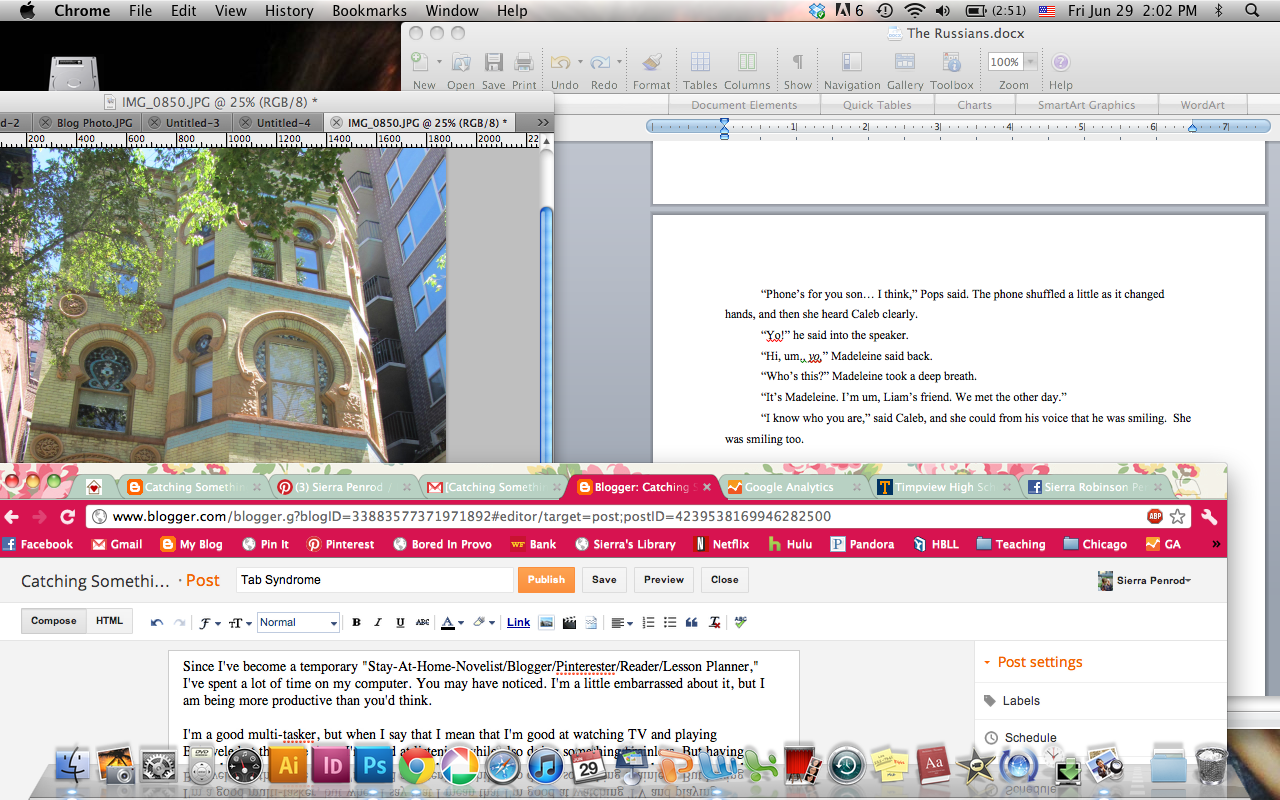Click the quote icon in post editor
This screenshot has height=800, width=1280.
tap(691, 622)
